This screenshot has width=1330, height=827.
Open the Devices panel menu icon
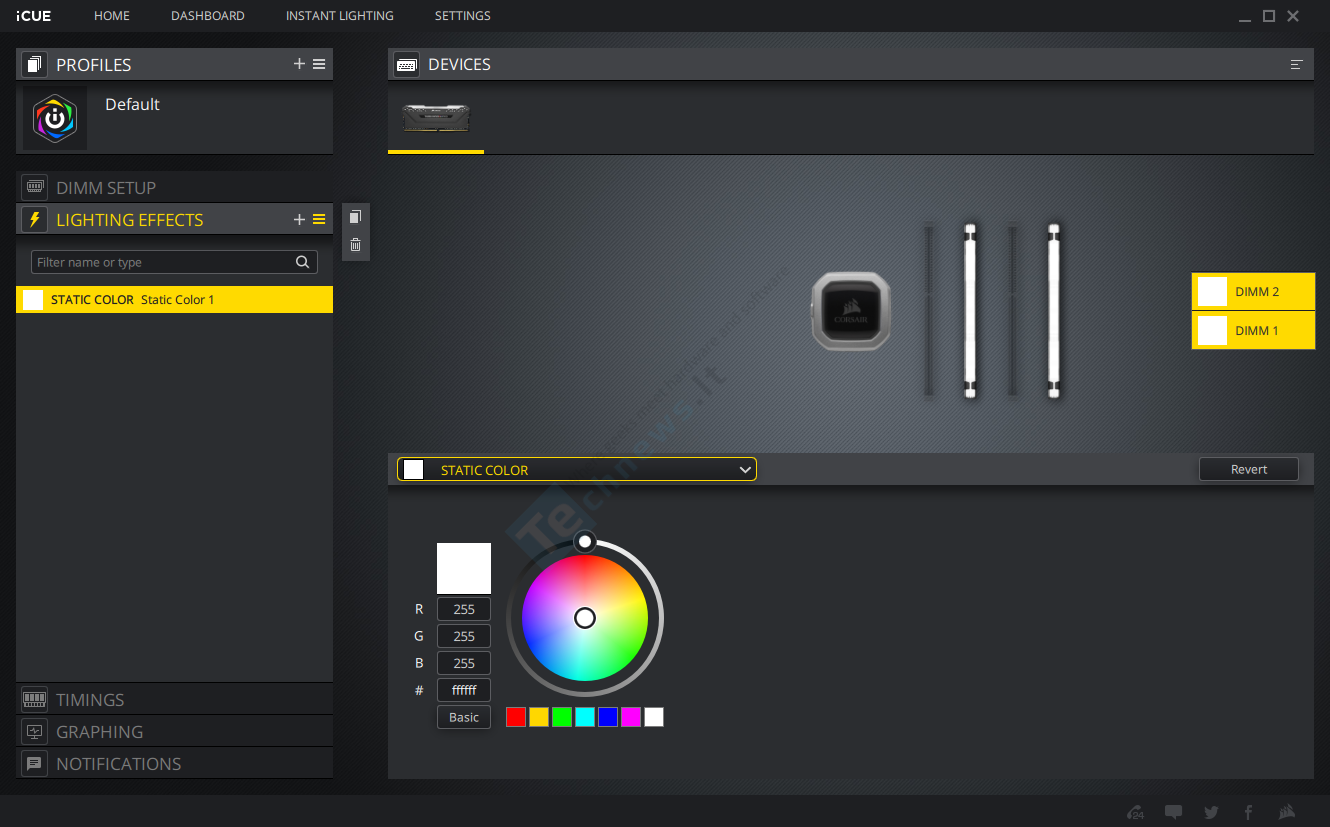[x=1297, y=64]
